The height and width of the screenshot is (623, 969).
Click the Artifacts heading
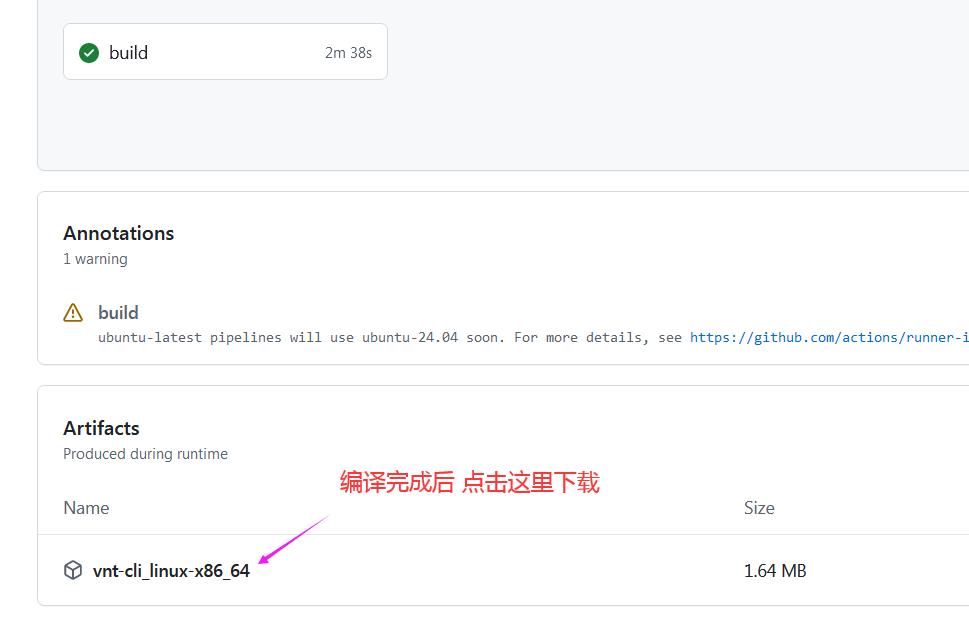pos(101,428)
